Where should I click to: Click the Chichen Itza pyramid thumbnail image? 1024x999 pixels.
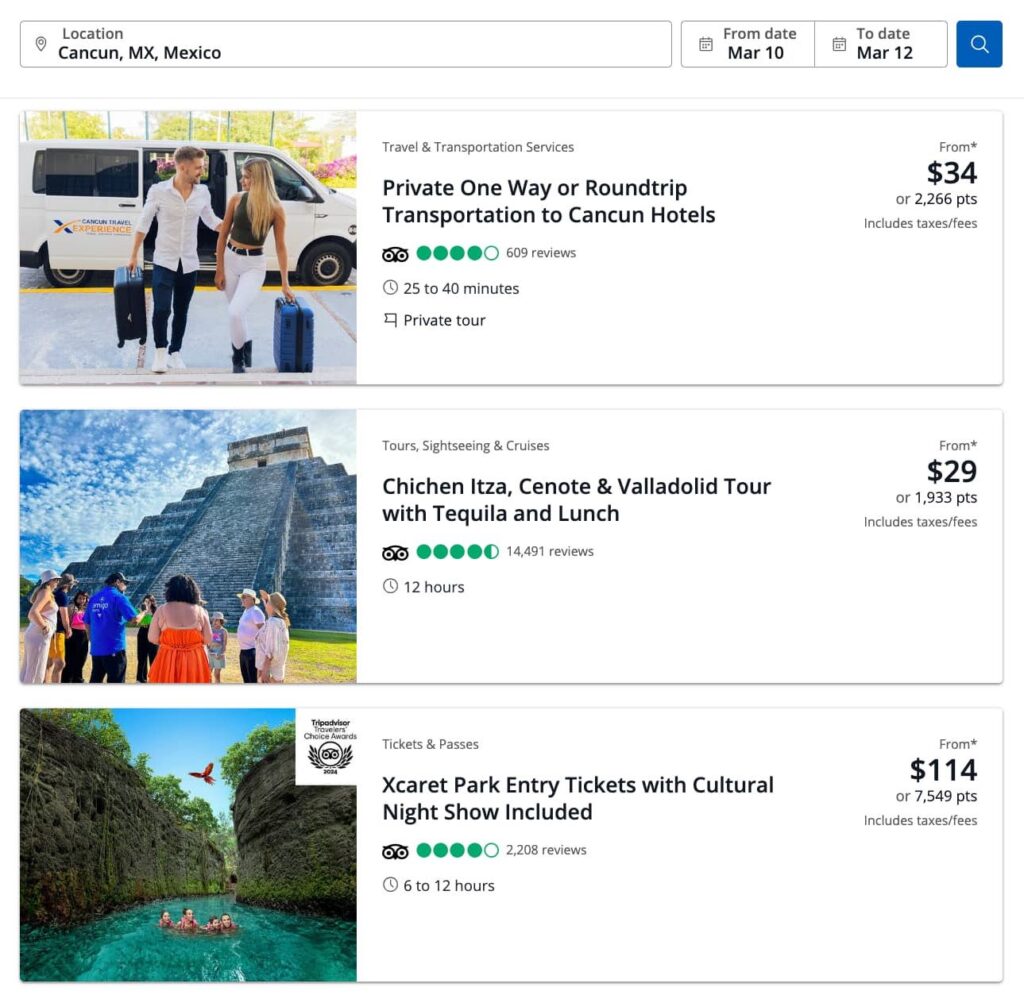tap(187, 546)
